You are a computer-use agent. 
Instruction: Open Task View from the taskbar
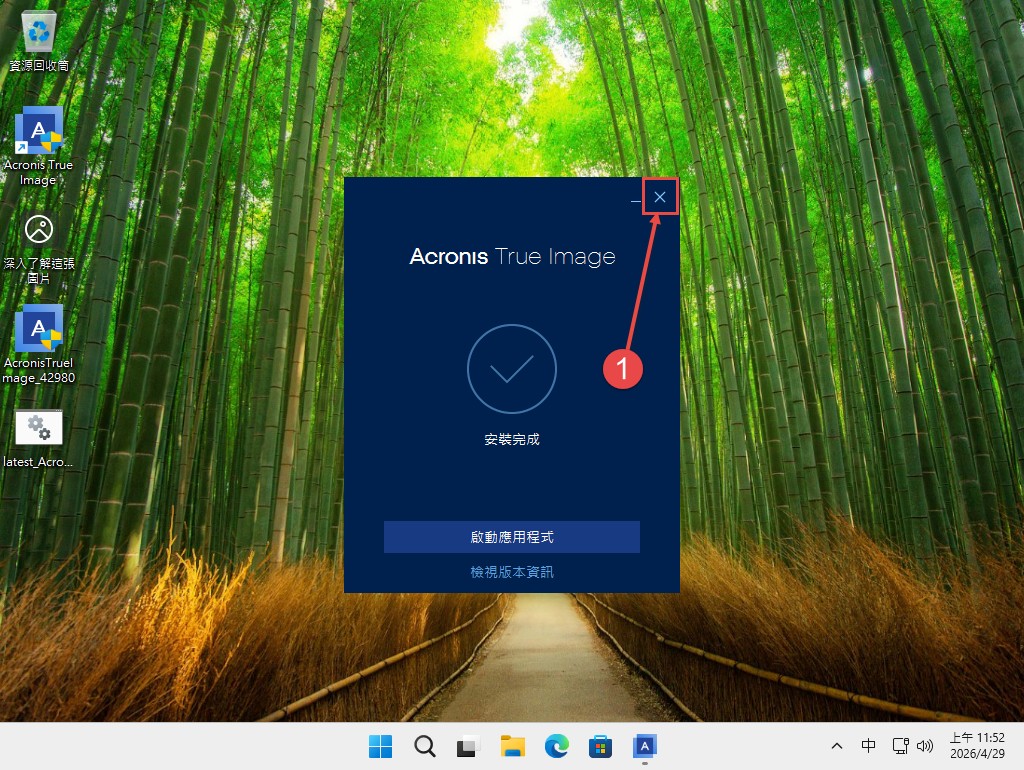[x=469, y=746]
